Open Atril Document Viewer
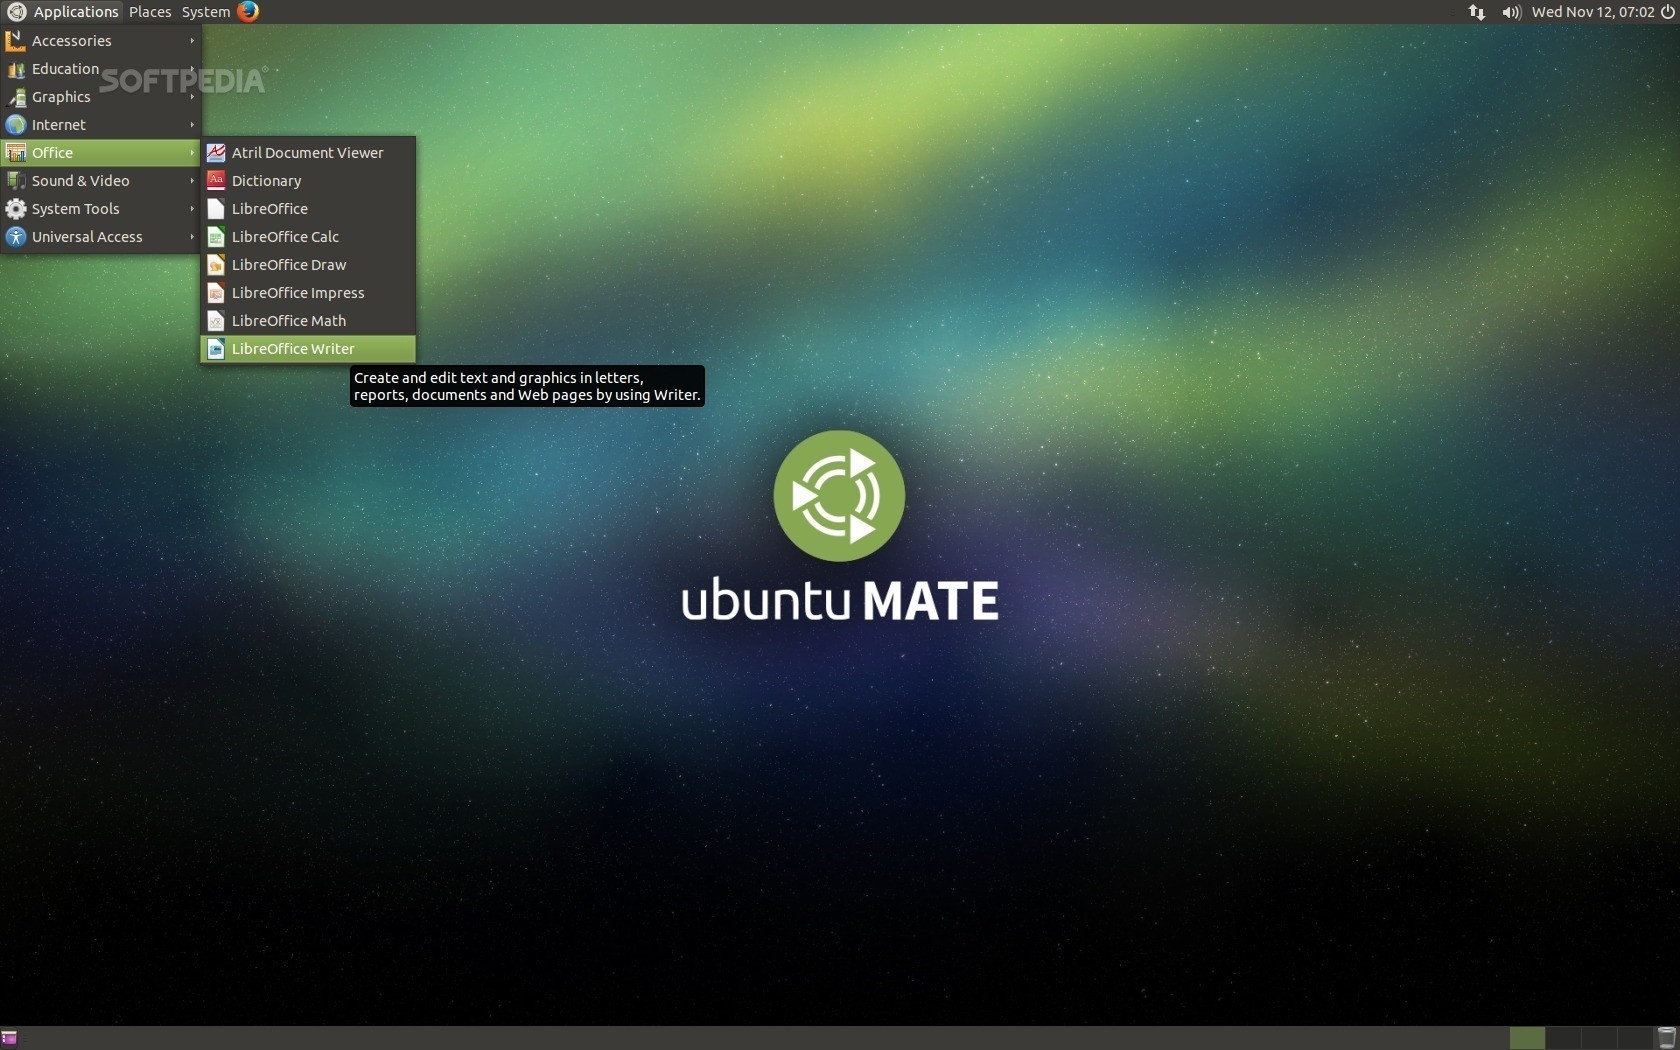Screen dimensions: 1680x1050 pos(307,153)
